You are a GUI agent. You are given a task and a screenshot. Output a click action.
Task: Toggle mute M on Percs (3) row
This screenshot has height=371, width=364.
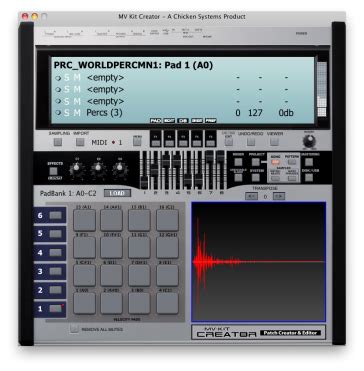77,113
